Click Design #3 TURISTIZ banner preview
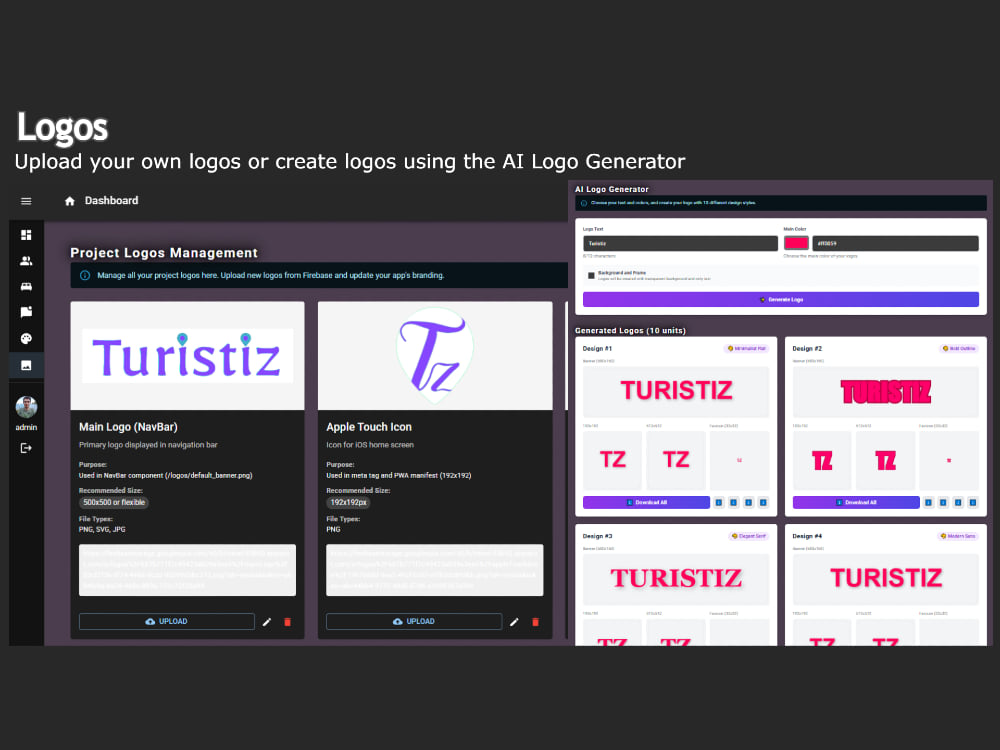The image size is (1000, 750). click(x=676, y=578)
